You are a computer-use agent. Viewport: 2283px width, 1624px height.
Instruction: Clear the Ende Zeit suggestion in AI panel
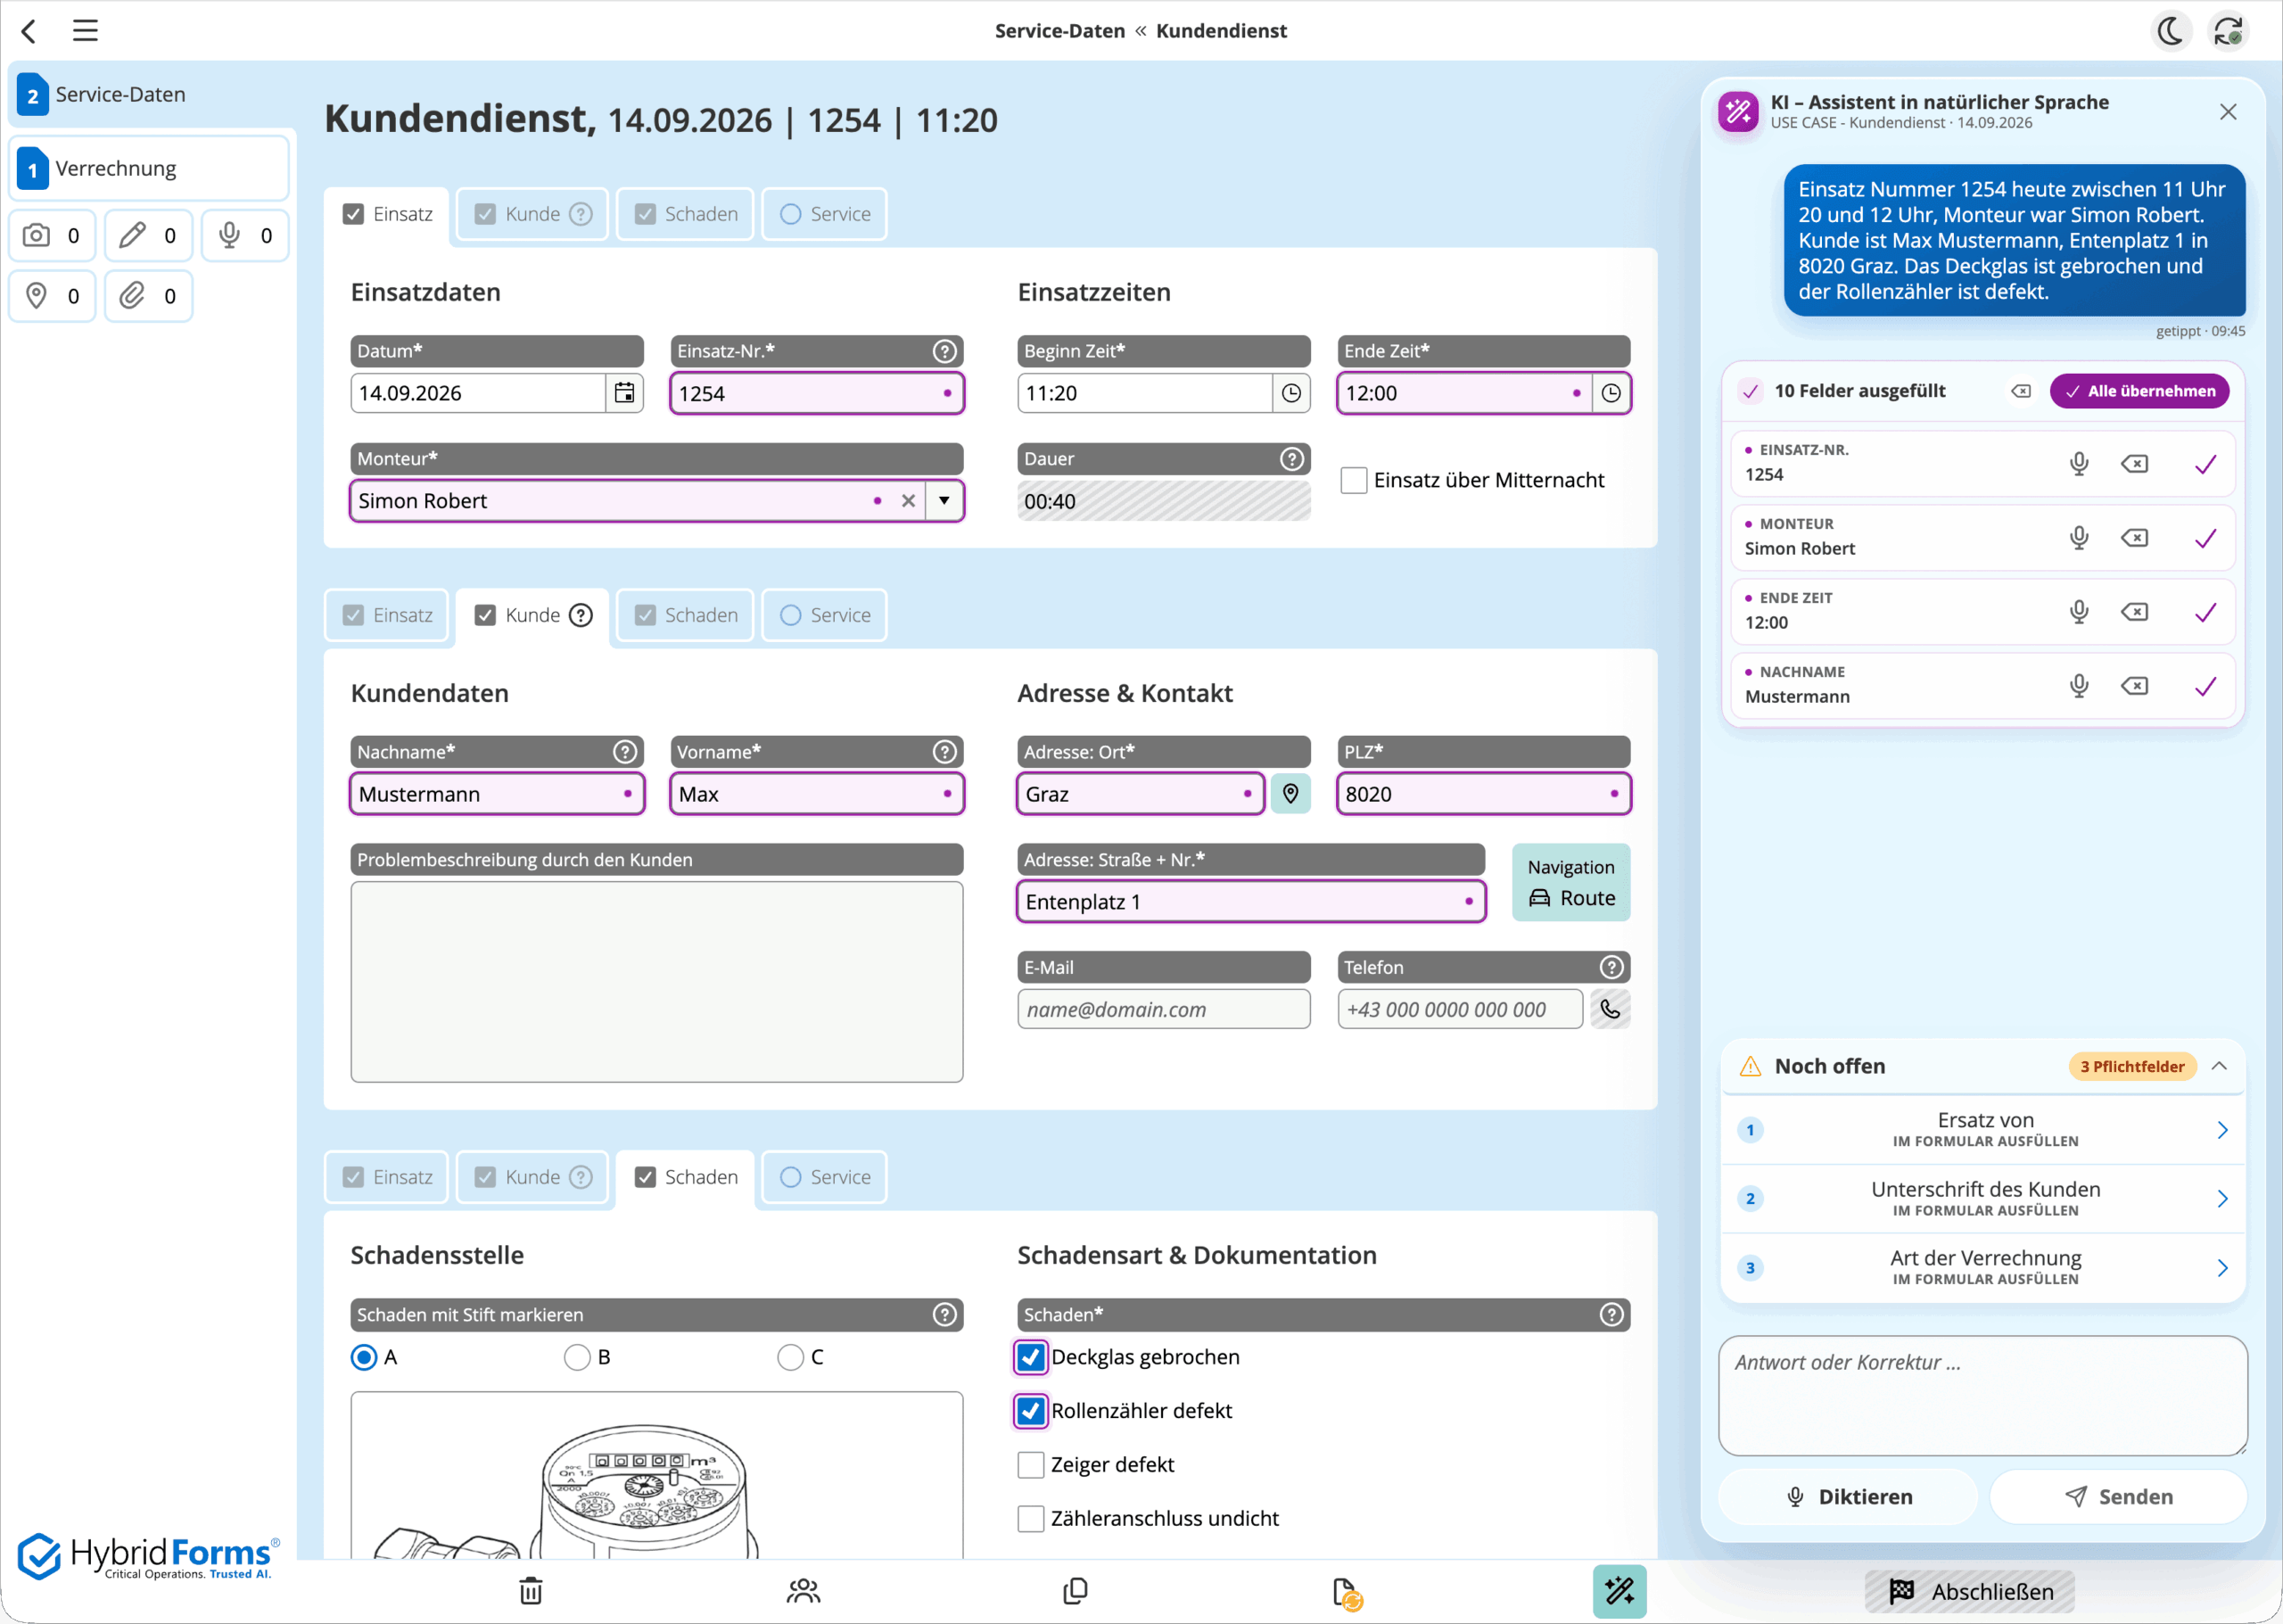pos(2134,612)
